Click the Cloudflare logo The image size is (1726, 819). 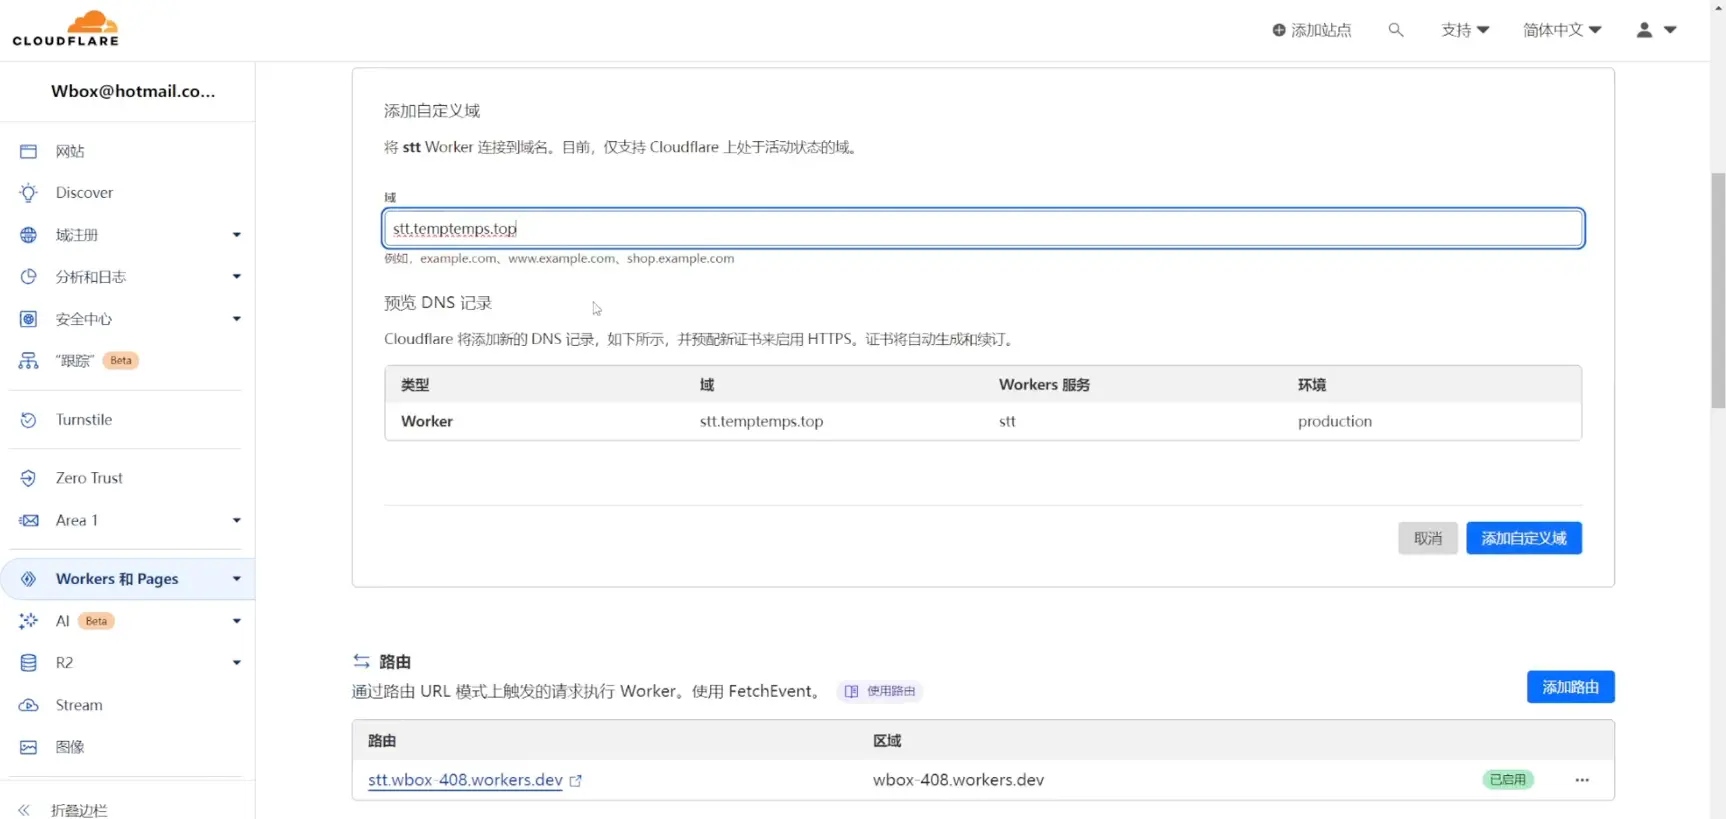pos(66,29)
